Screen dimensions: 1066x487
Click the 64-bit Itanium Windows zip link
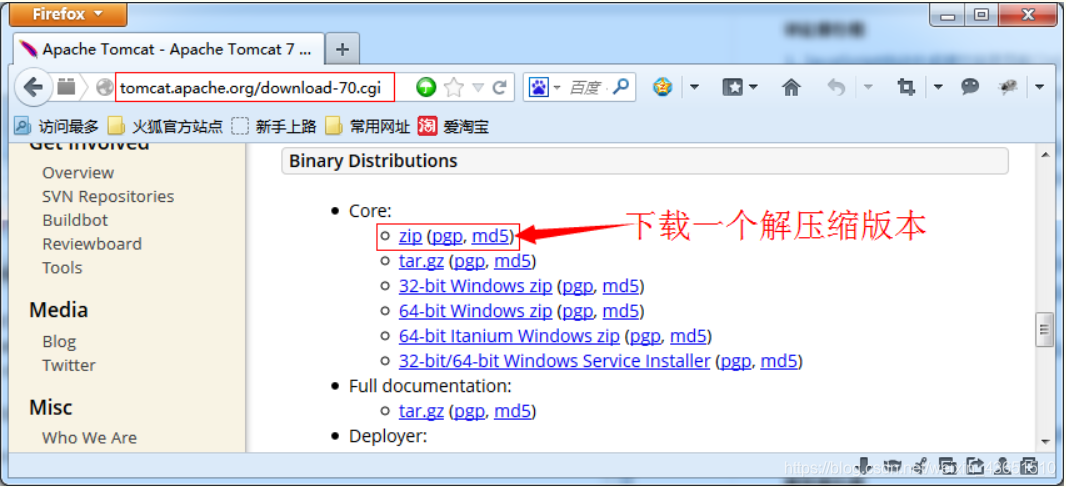[509, 336]
